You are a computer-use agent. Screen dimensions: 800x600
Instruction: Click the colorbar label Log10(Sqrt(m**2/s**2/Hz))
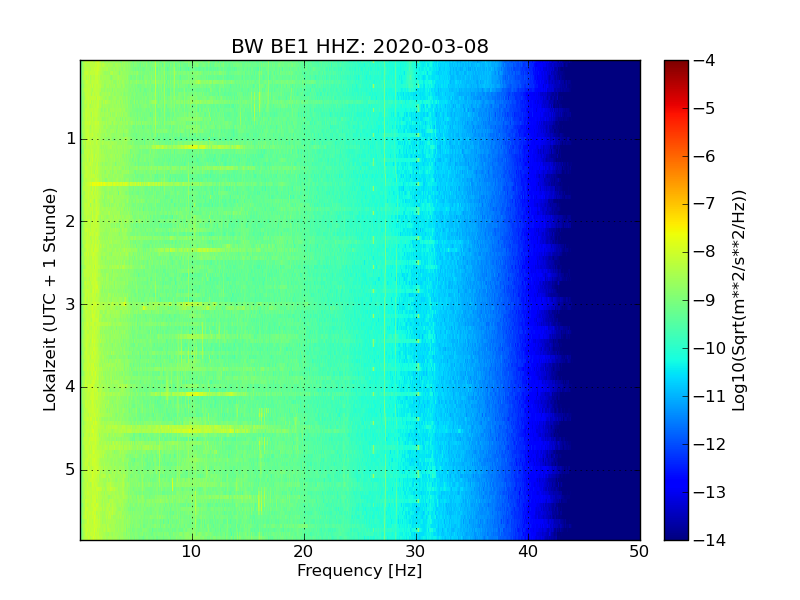pos(738,301)
